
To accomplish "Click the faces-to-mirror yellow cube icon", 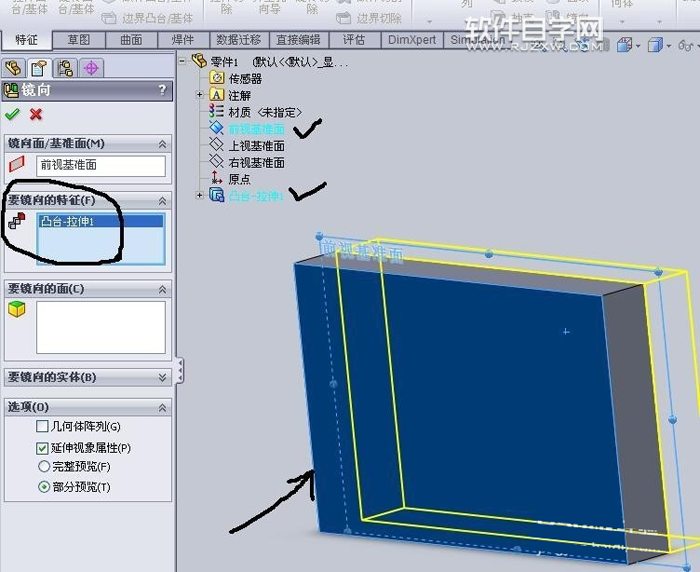I will point(17,309).
